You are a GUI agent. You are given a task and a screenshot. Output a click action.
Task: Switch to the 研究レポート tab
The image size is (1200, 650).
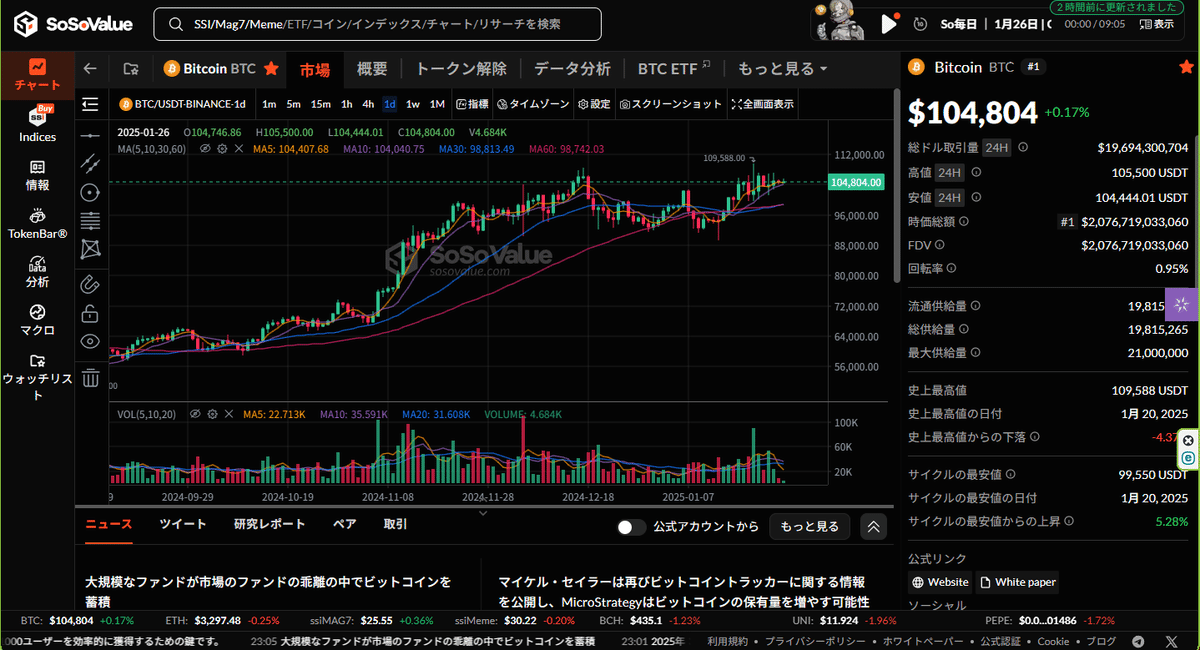(x=269, y=524)
